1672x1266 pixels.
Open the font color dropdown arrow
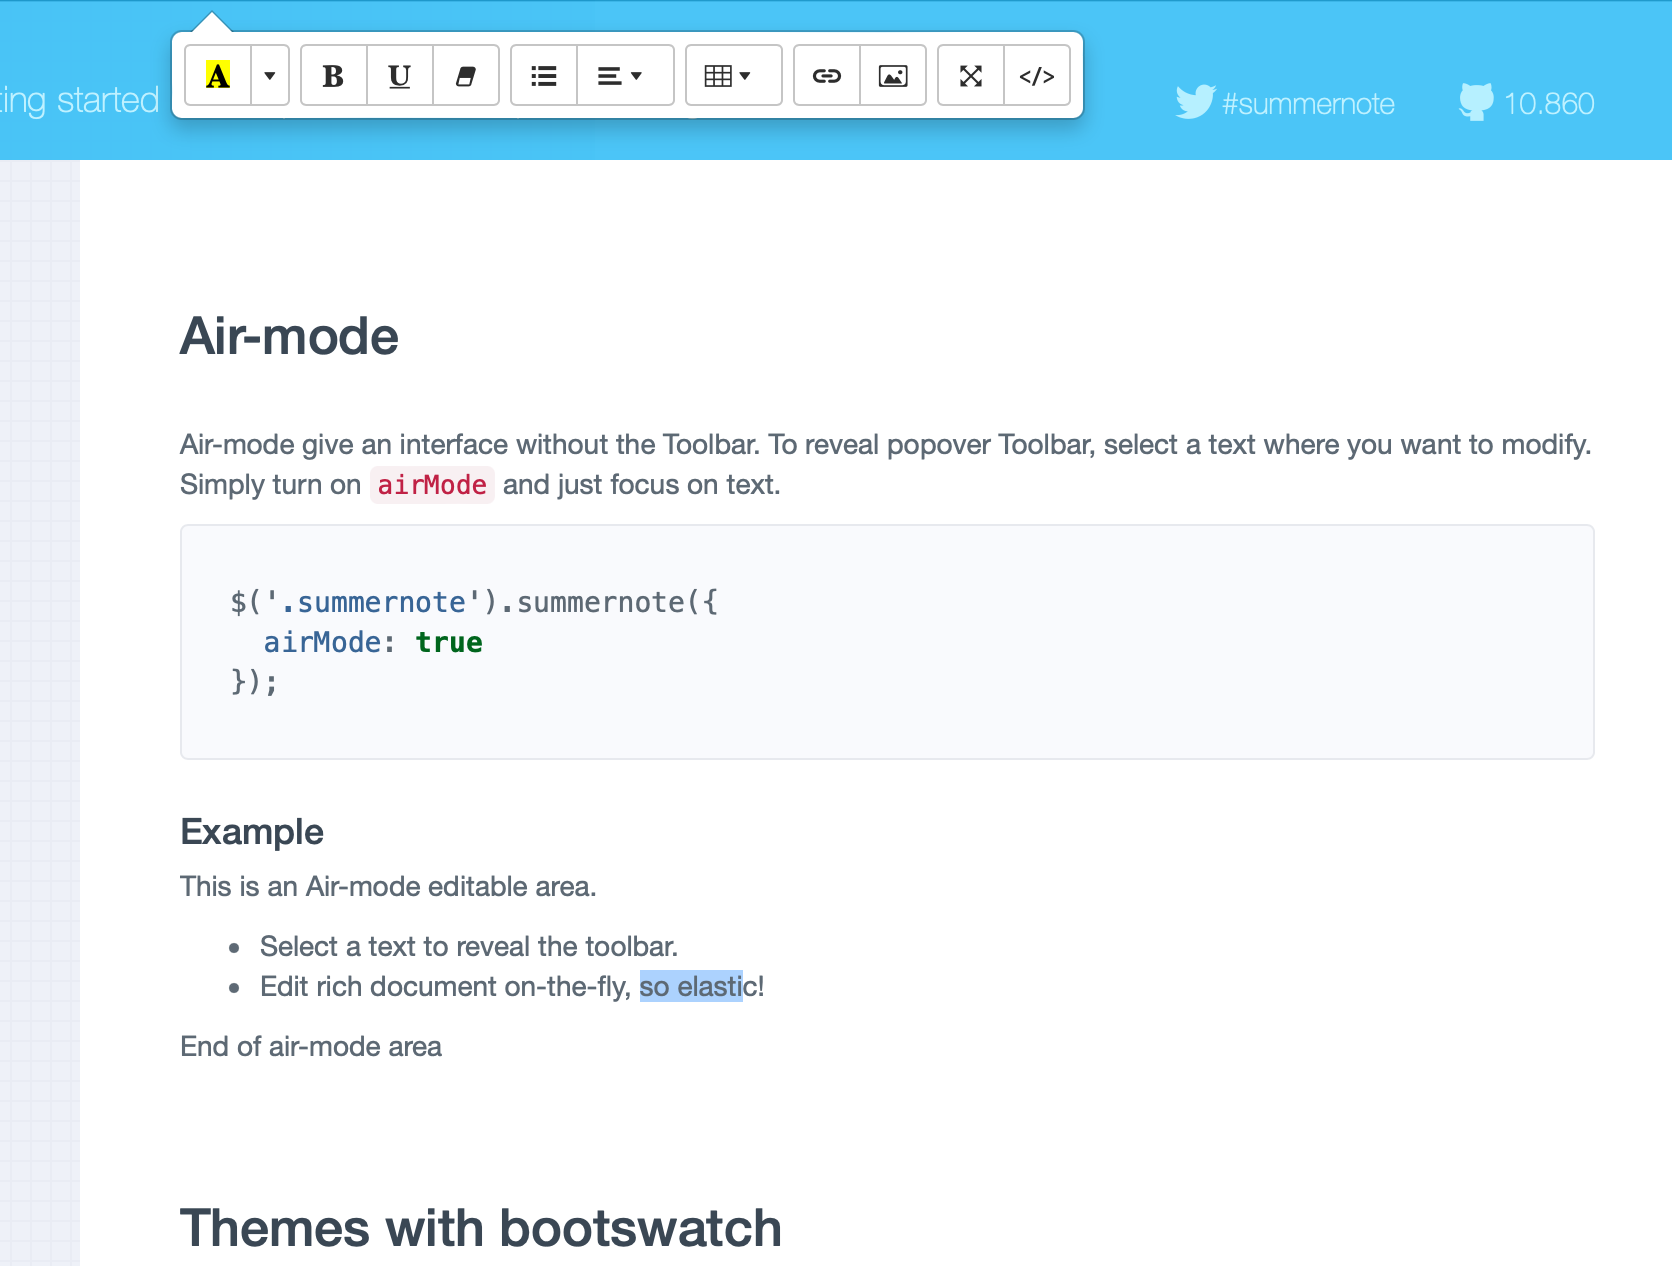point(268,75)
